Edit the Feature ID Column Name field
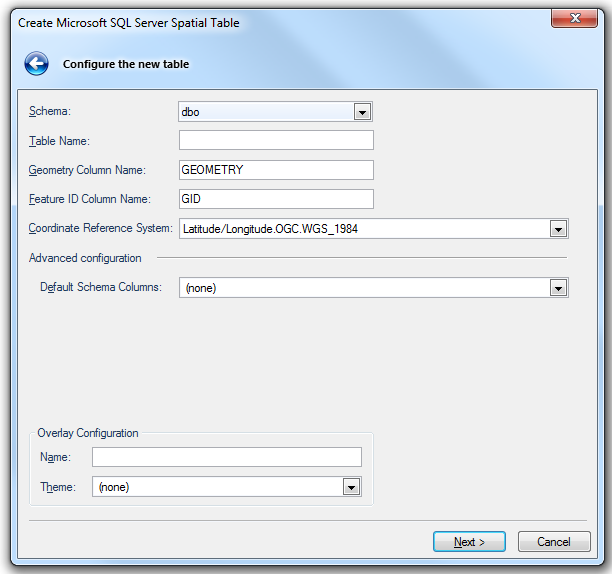Viewport: 612px width, 574px height. pyautogui.click(x=276, y=199)
